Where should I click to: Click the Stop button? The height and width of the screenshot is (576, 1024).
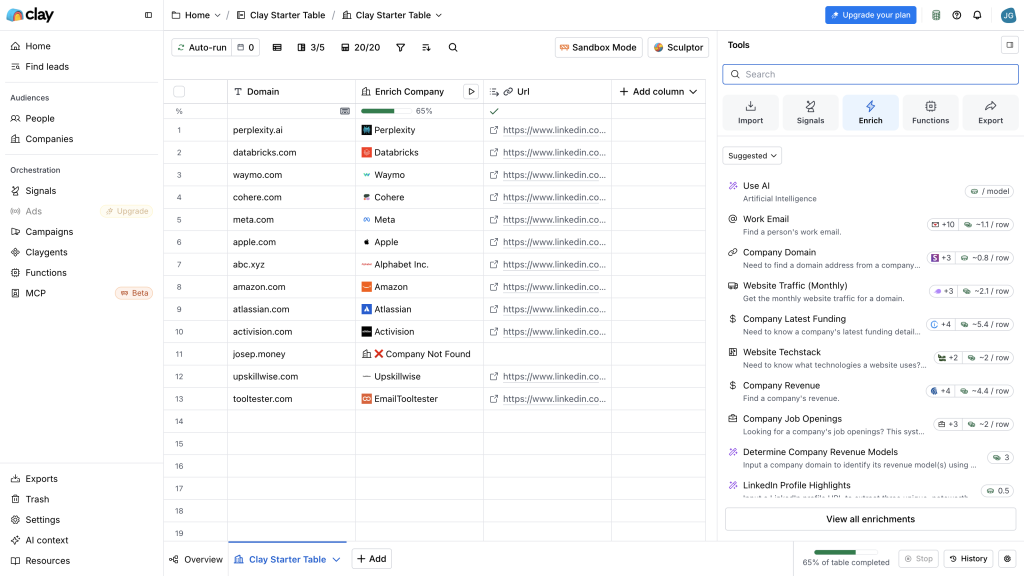(918, 559)
